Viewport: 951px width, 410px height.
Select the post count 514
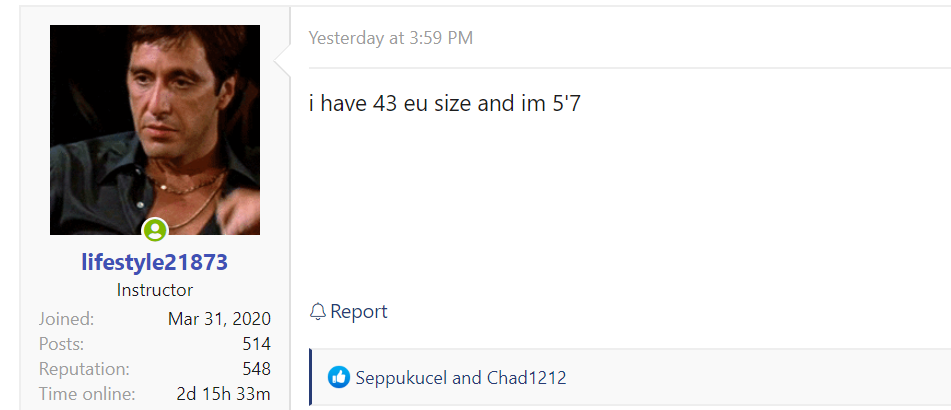(256, 343)
